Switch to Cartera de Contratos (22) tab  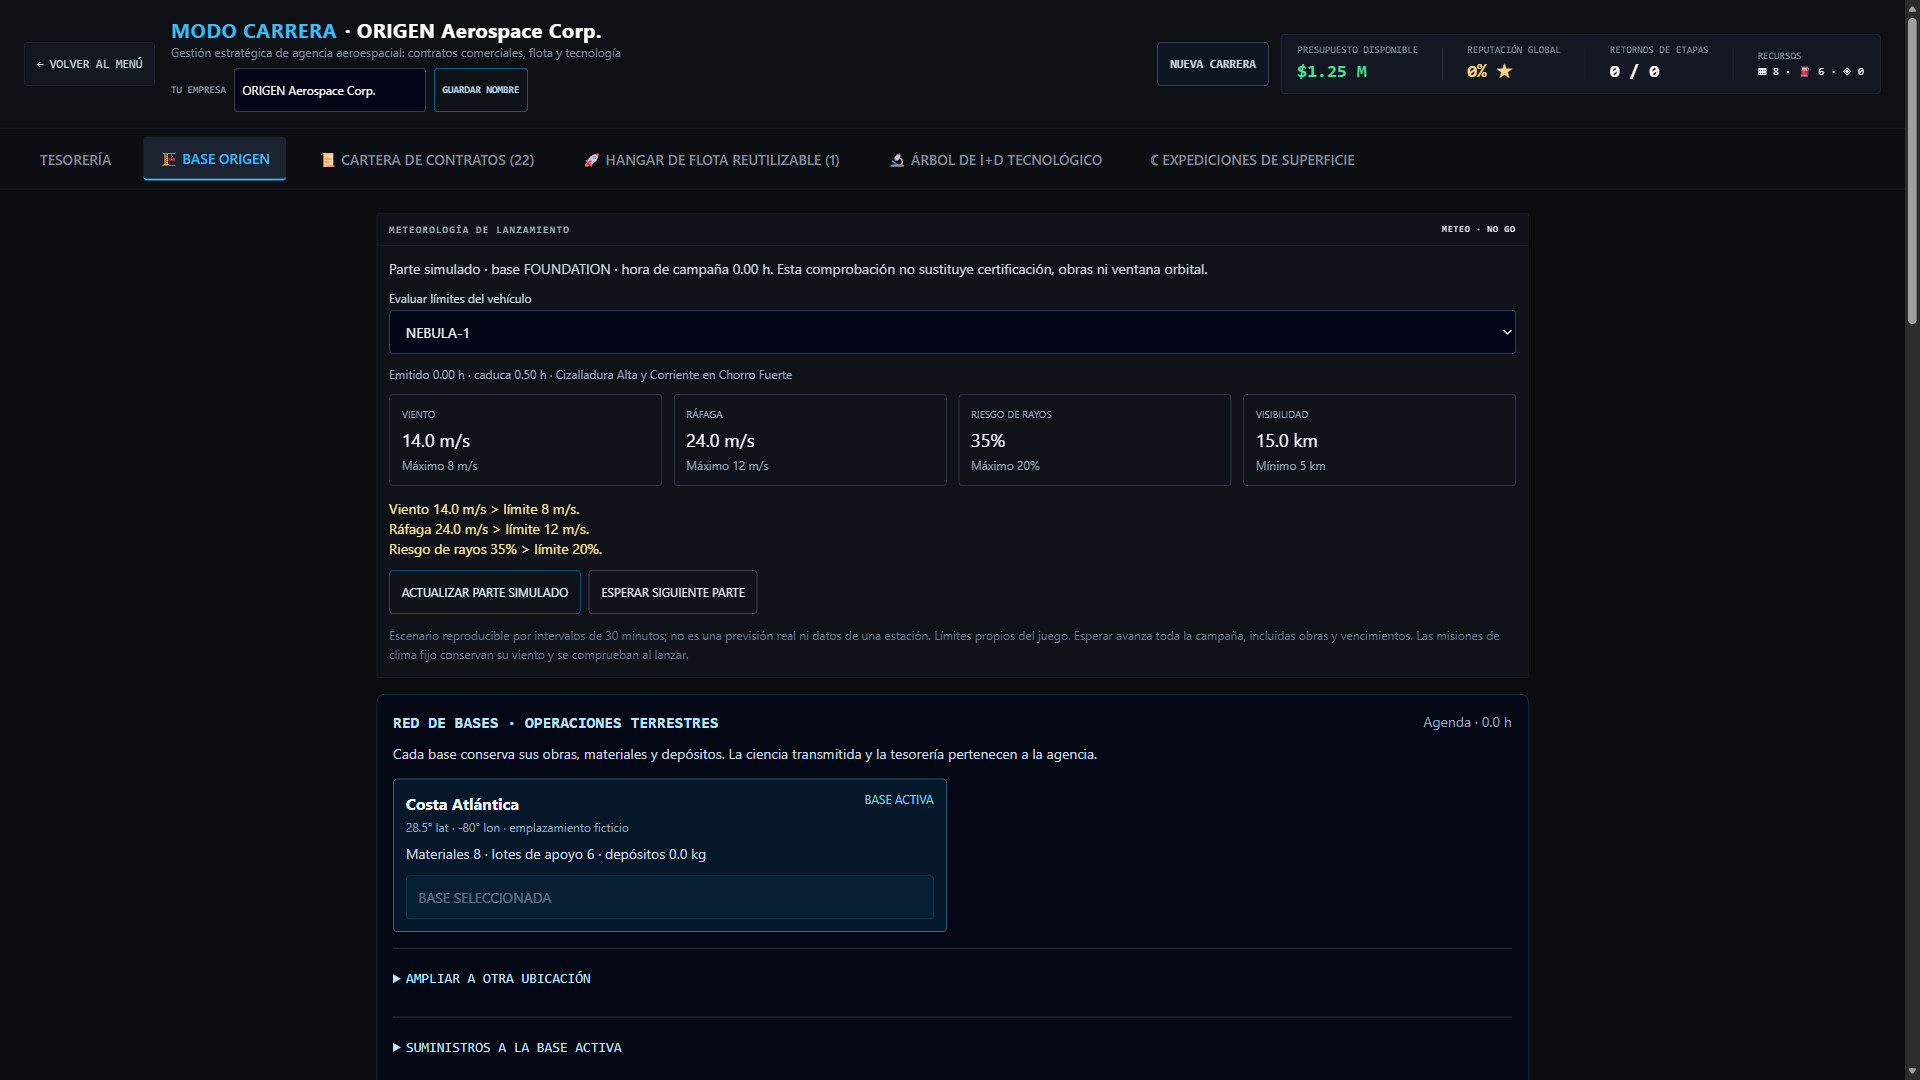(x=427, y=160)
